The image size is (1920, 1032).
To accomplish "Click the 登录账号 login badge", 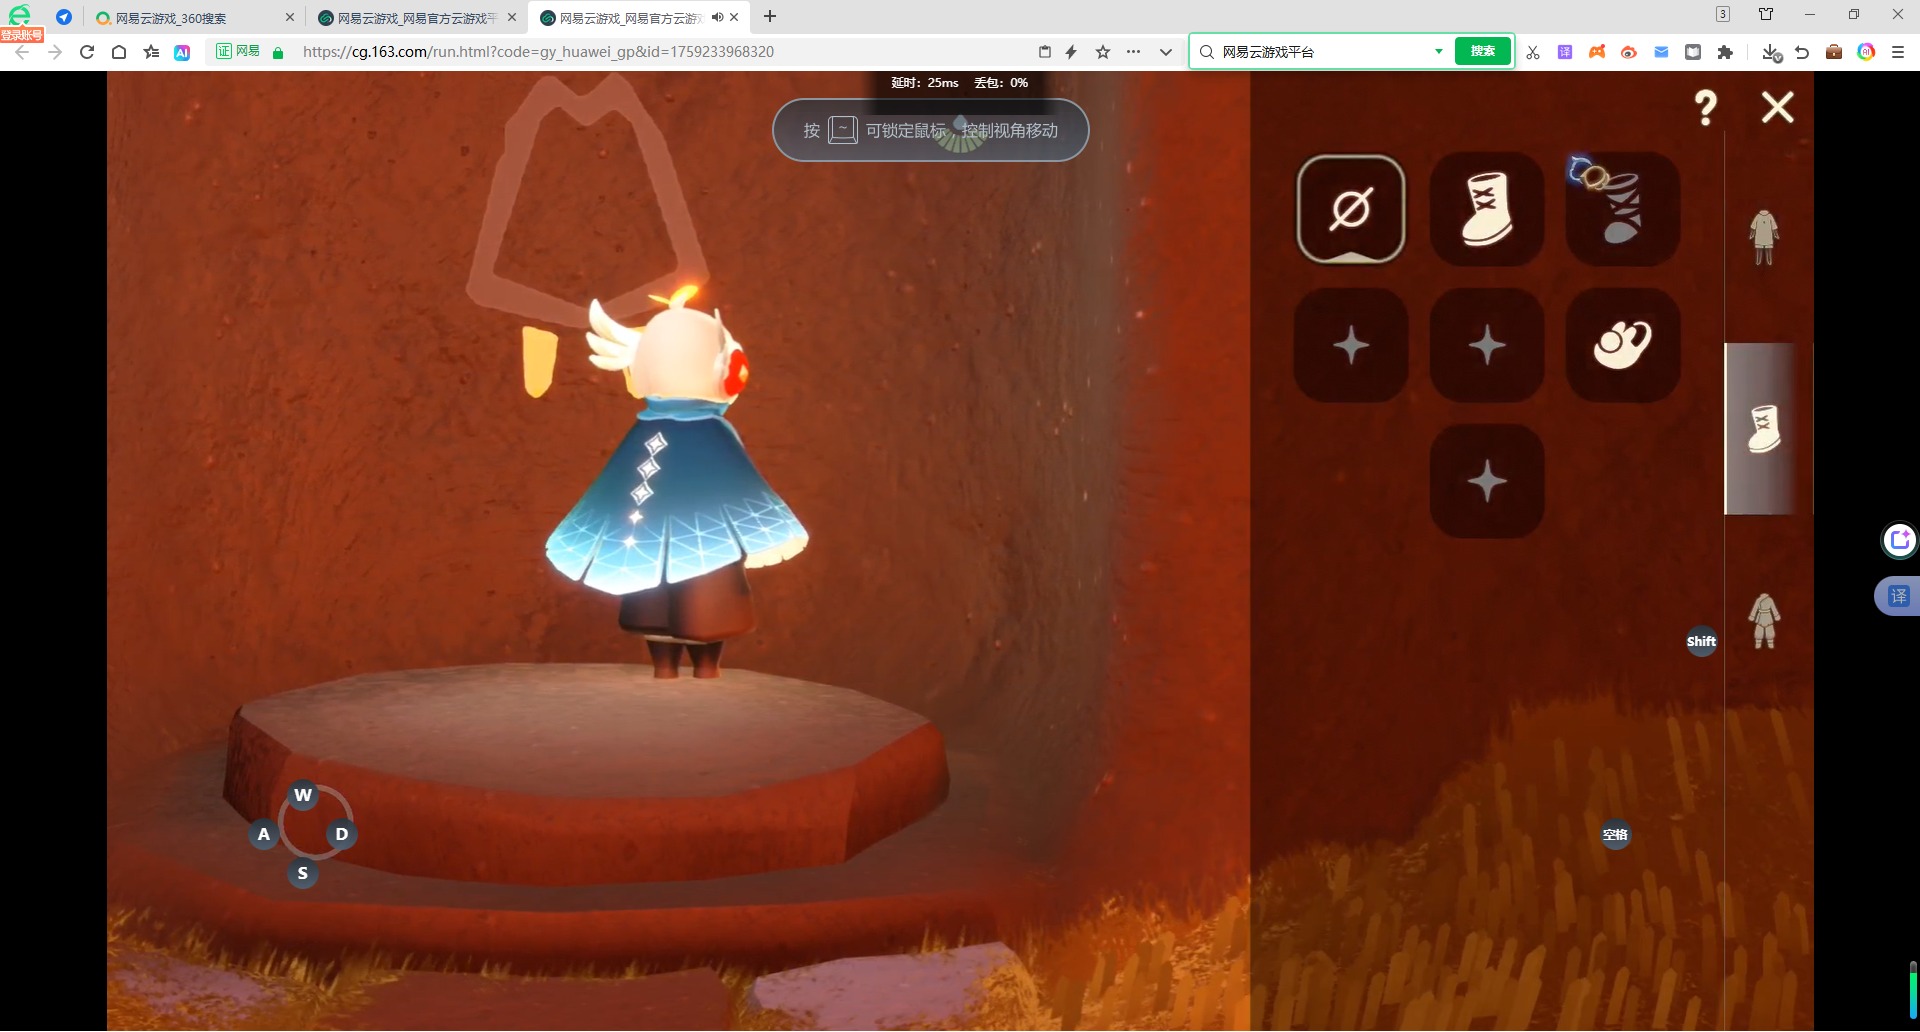I will pyautogui.click(x=22, y=35).
